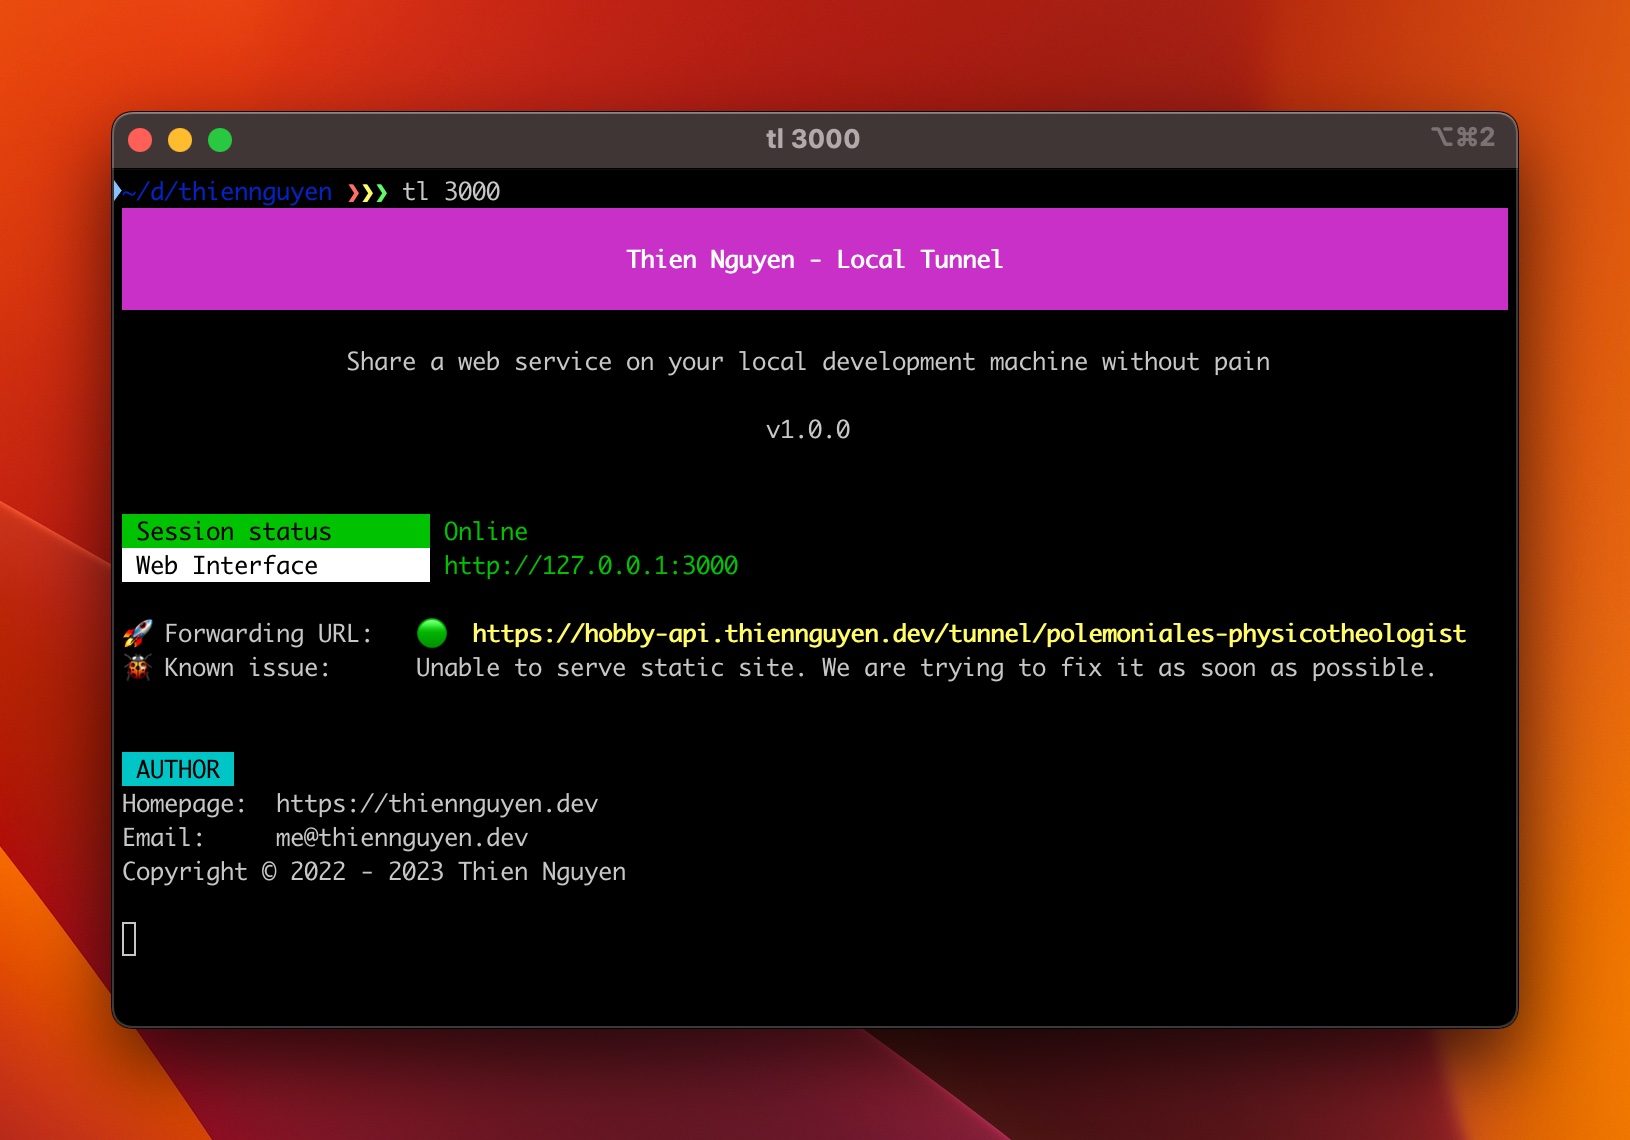
Task: Click the 'Known issue:' label
Action: coord(247,668)
